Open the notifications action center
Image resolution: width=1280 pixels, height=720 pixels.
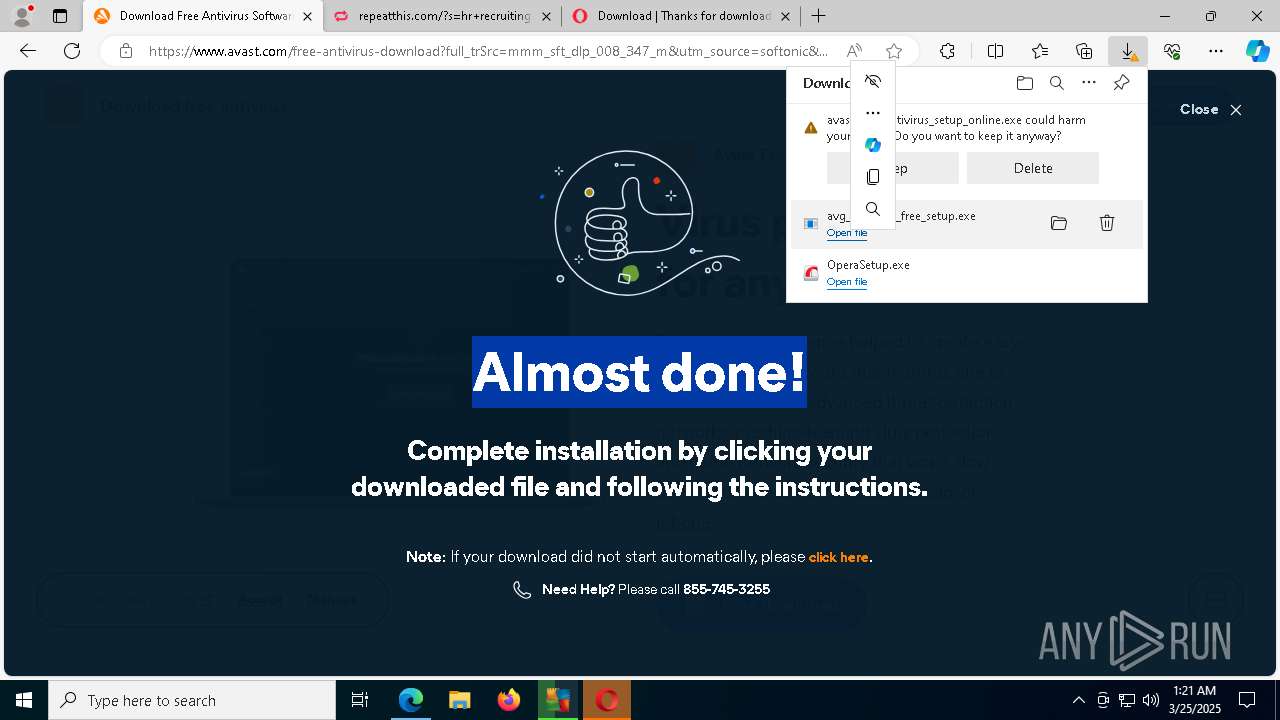click(1247, 700)
